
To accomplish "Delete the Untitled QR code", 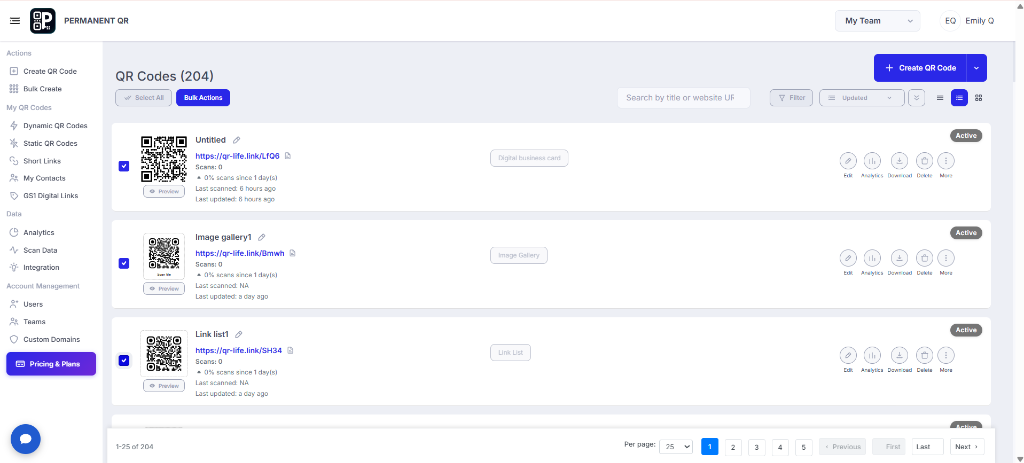I will point(924,161).
